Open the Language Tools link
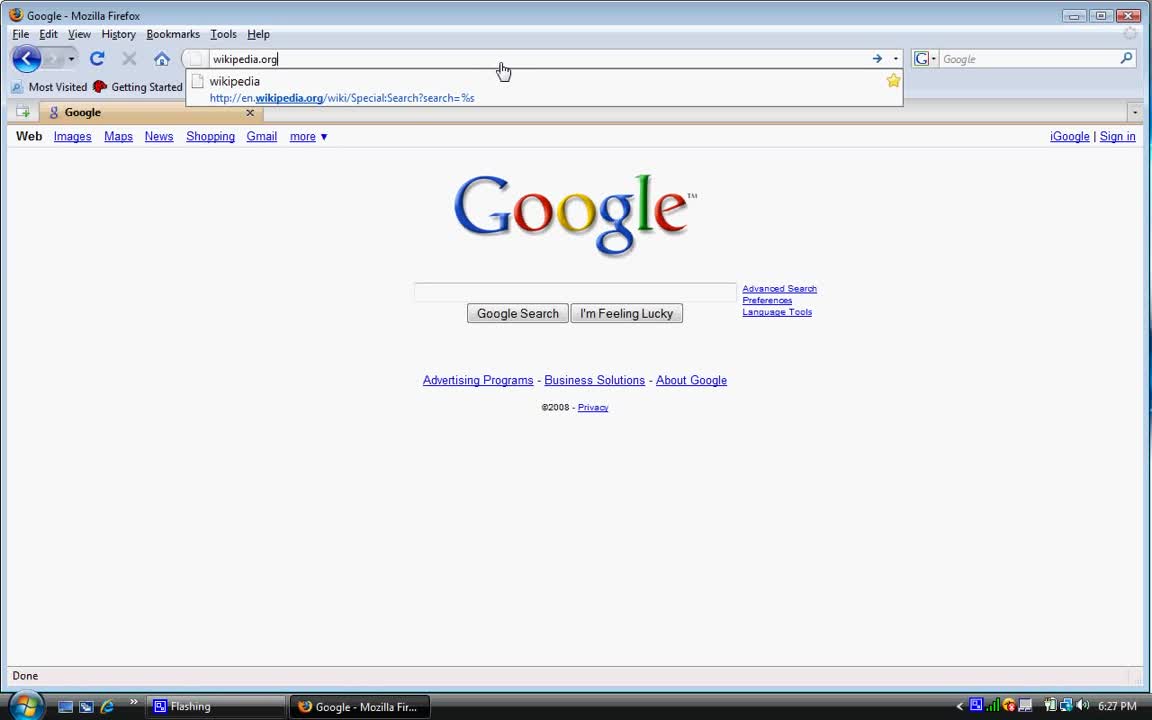This screenshot has height=720, width=1152. [x=777, y=312]
